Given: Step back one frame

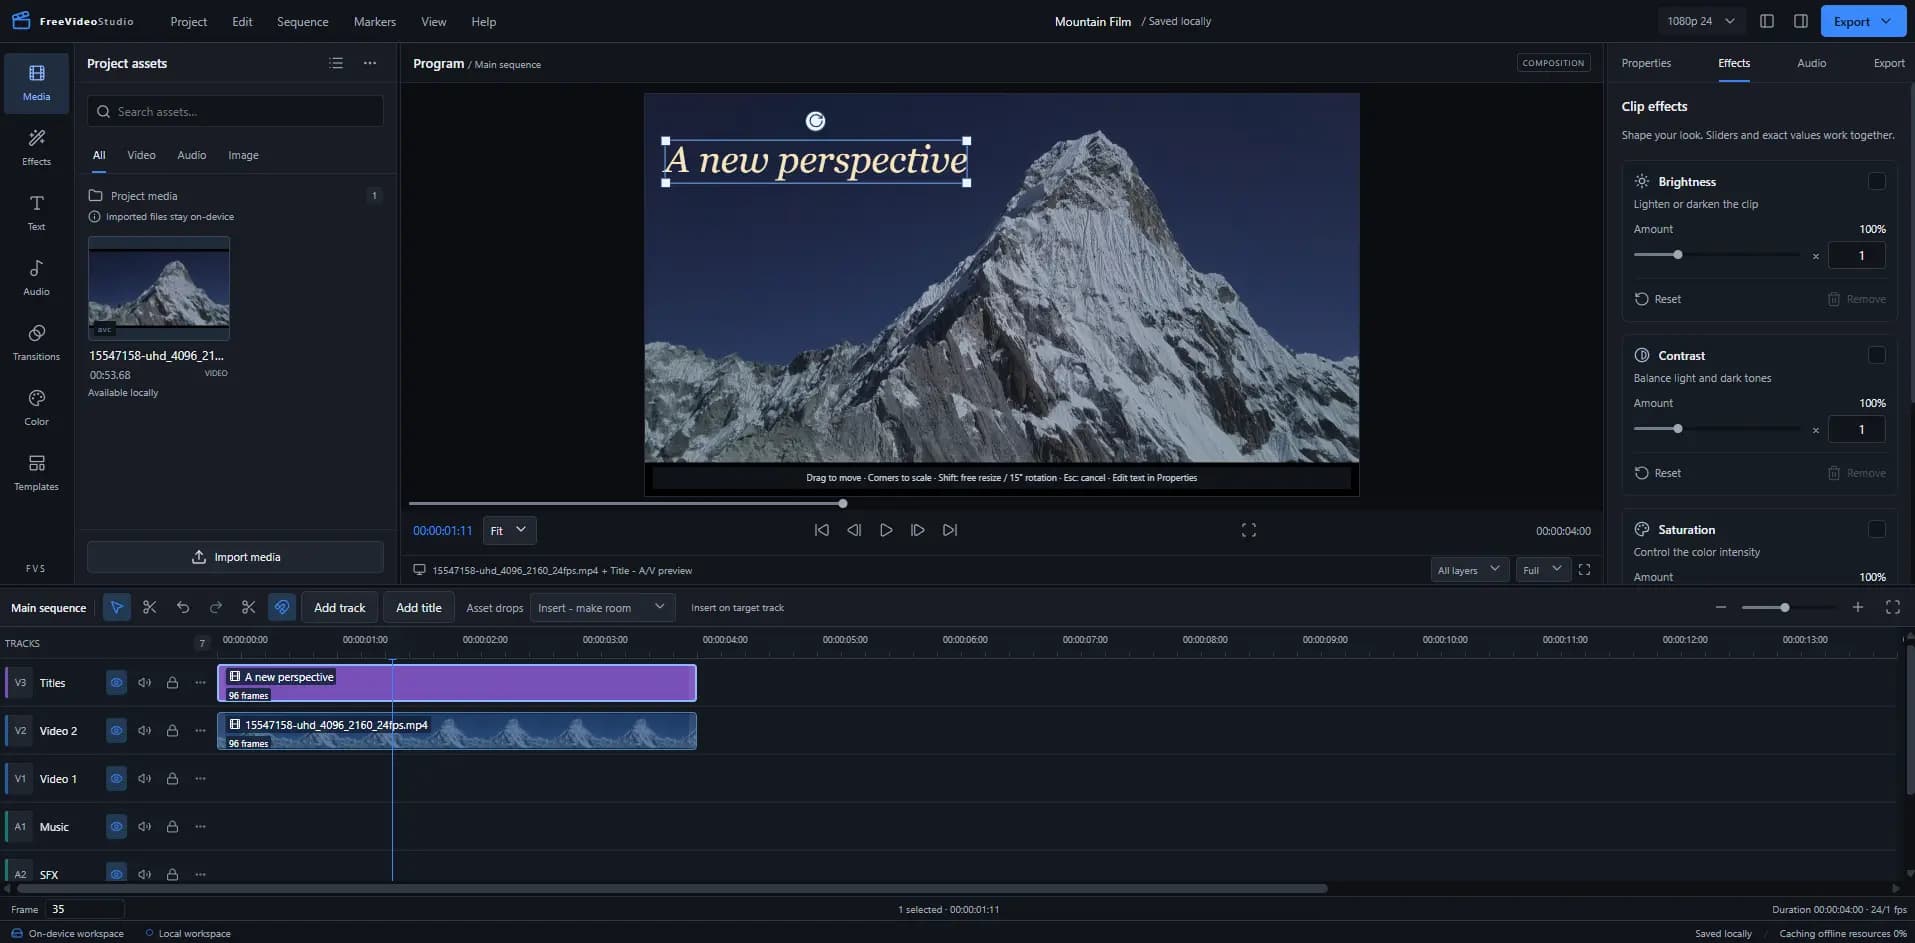Looking at the screenshot, I should coord(854,530).
